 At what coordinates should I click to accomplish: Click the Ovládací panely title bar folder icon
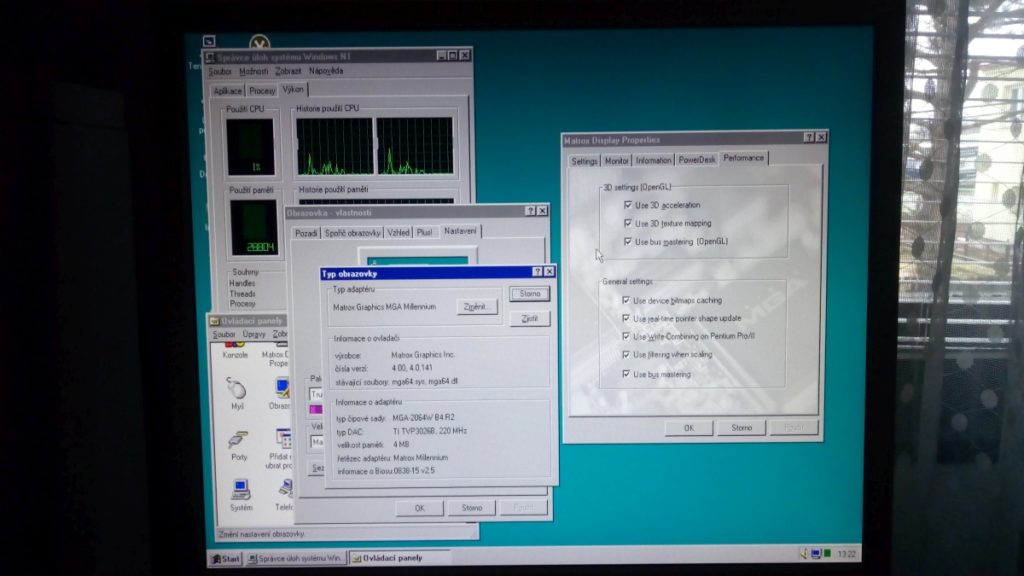click(x=214, y=321)
